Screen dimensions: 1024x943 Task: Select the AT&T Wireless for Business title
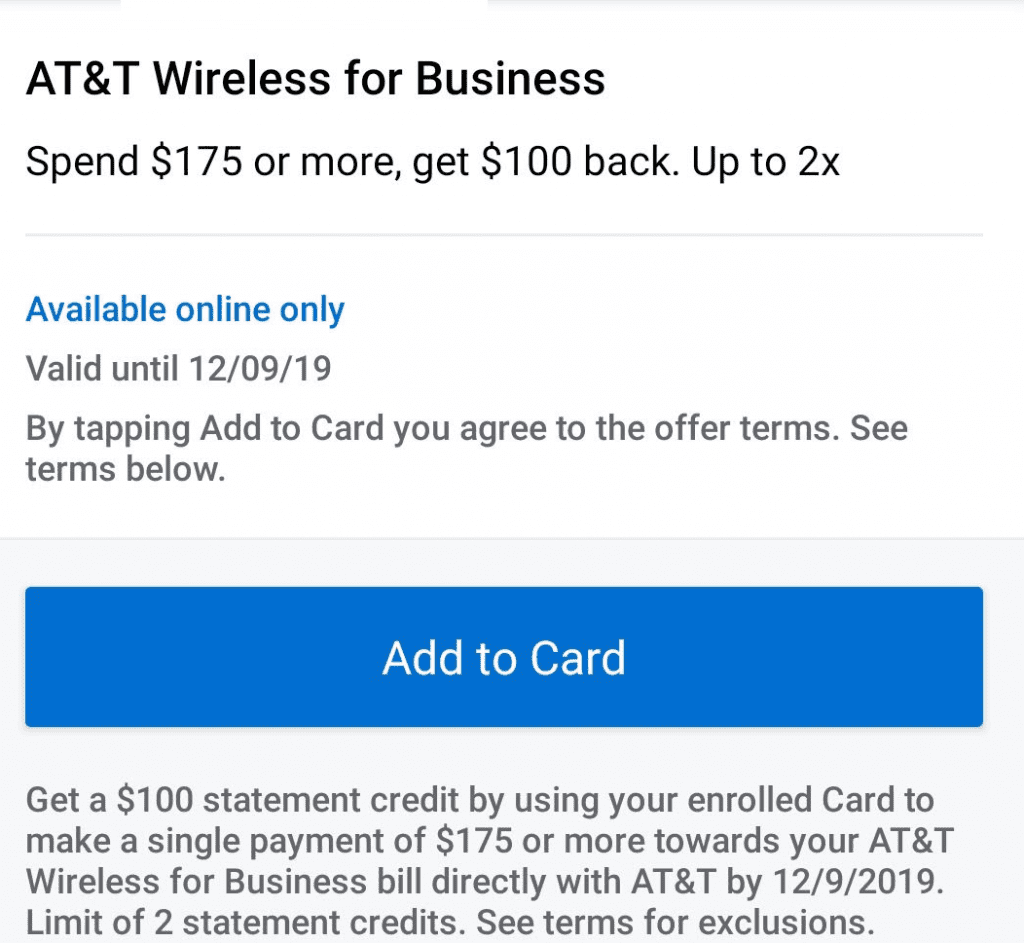315,79
